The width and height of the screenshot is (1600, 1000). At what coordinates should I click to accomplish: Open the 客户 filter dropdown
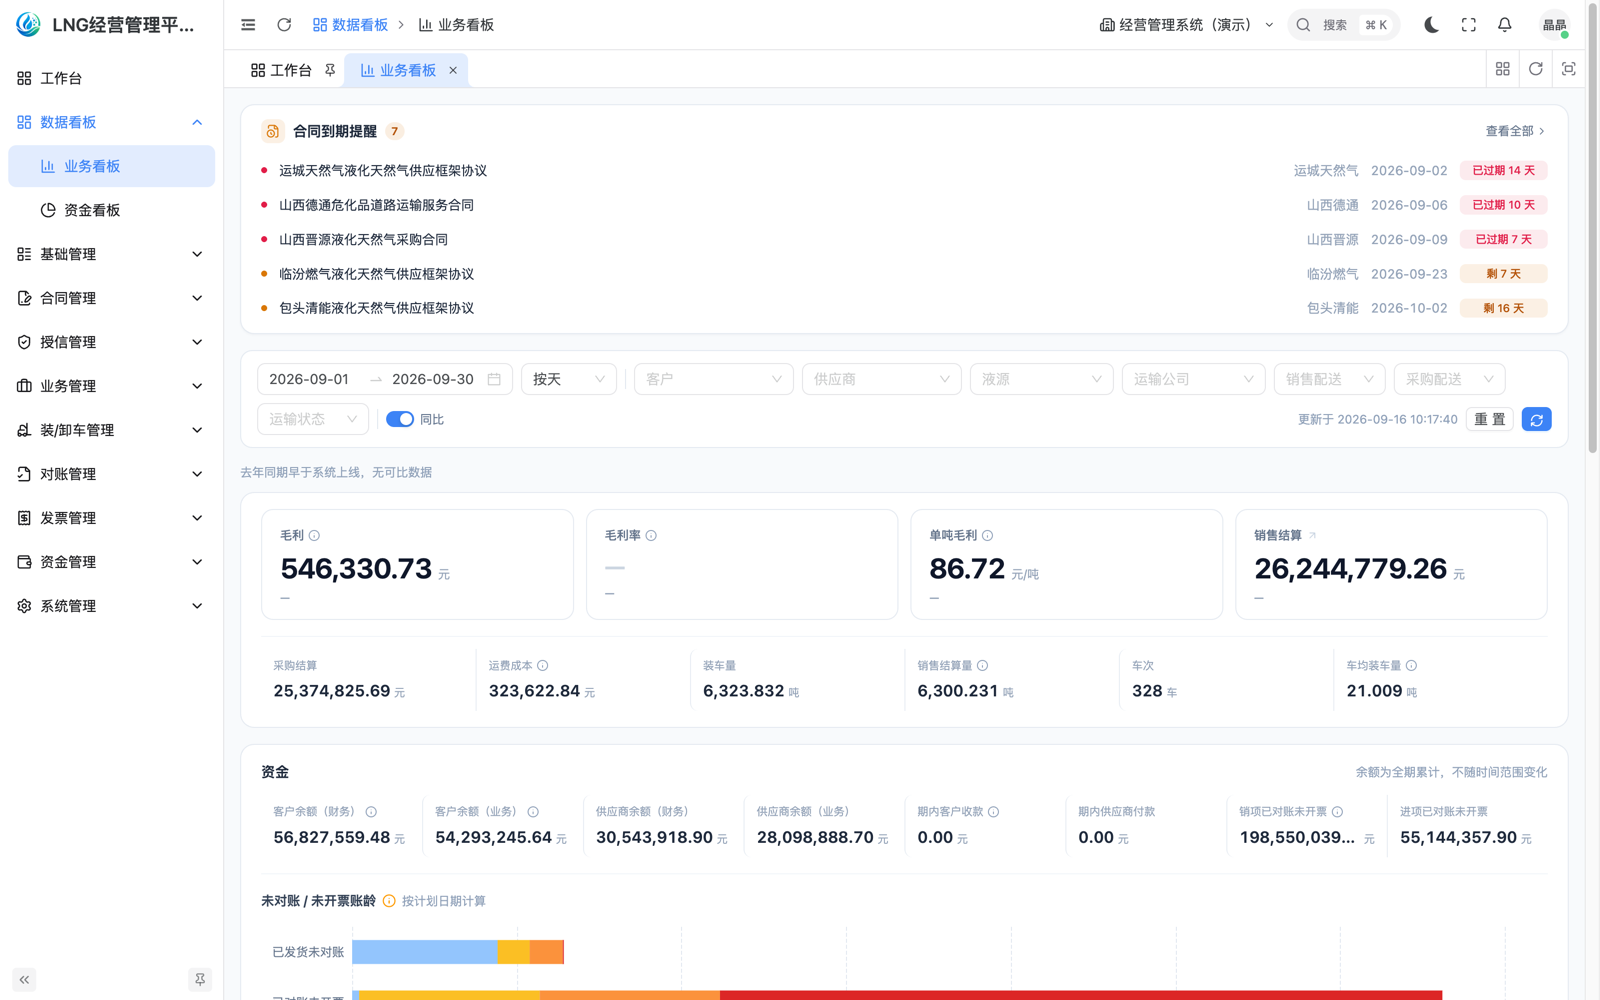714,379
